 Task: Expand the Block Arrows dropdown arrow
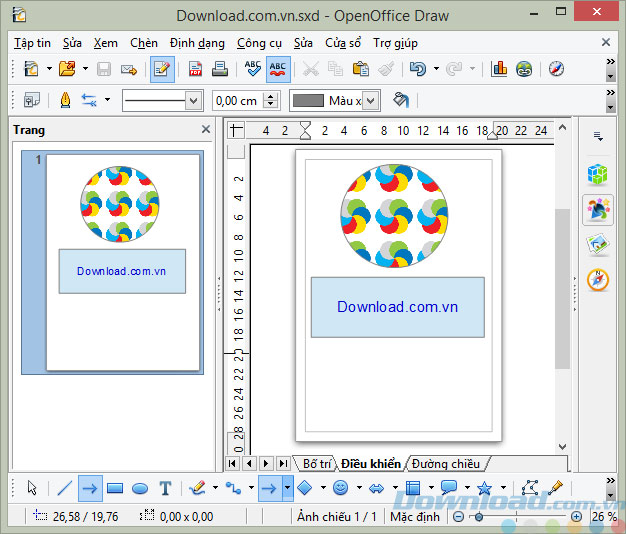click(x=395, y=488)
